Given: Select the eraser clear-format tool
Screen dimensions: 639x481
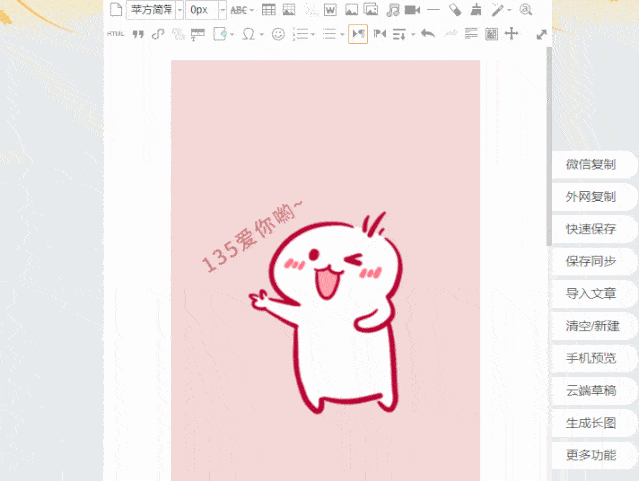Looking at the screenshot, I should click(454, 10).
